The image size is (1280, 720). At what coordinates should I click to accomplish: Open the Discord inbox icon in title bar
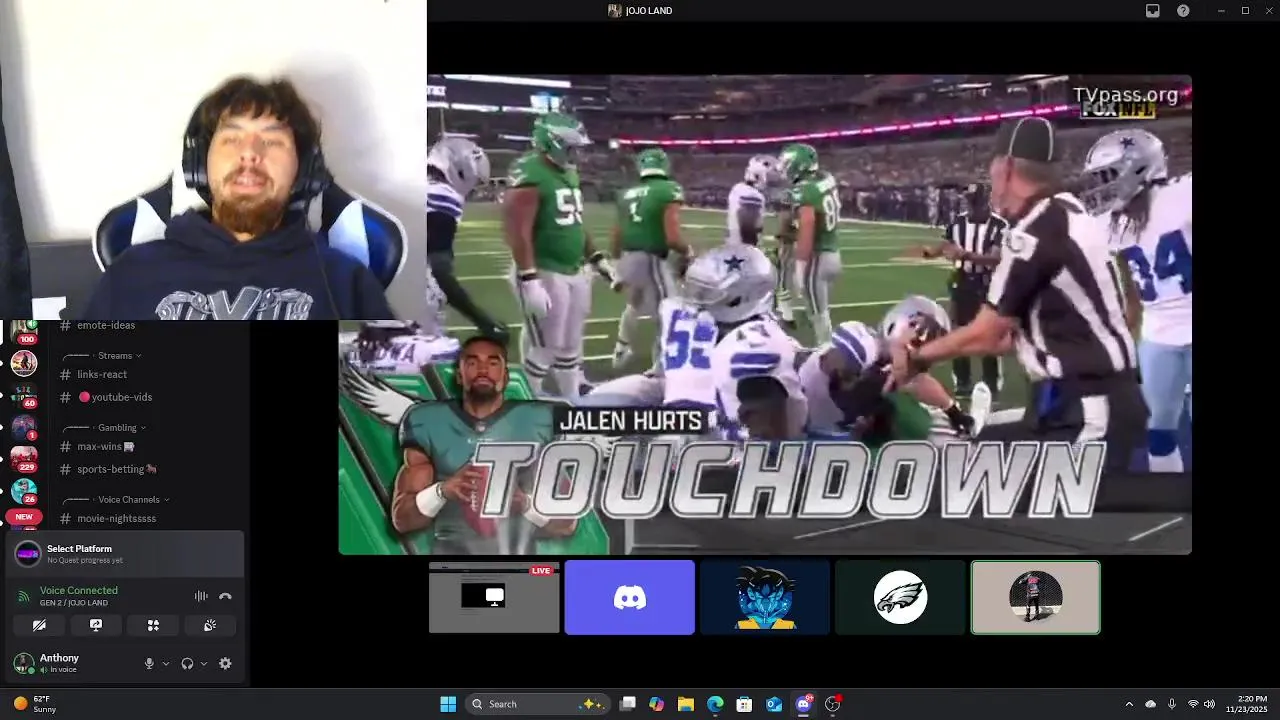click(x=1153, y=10)
